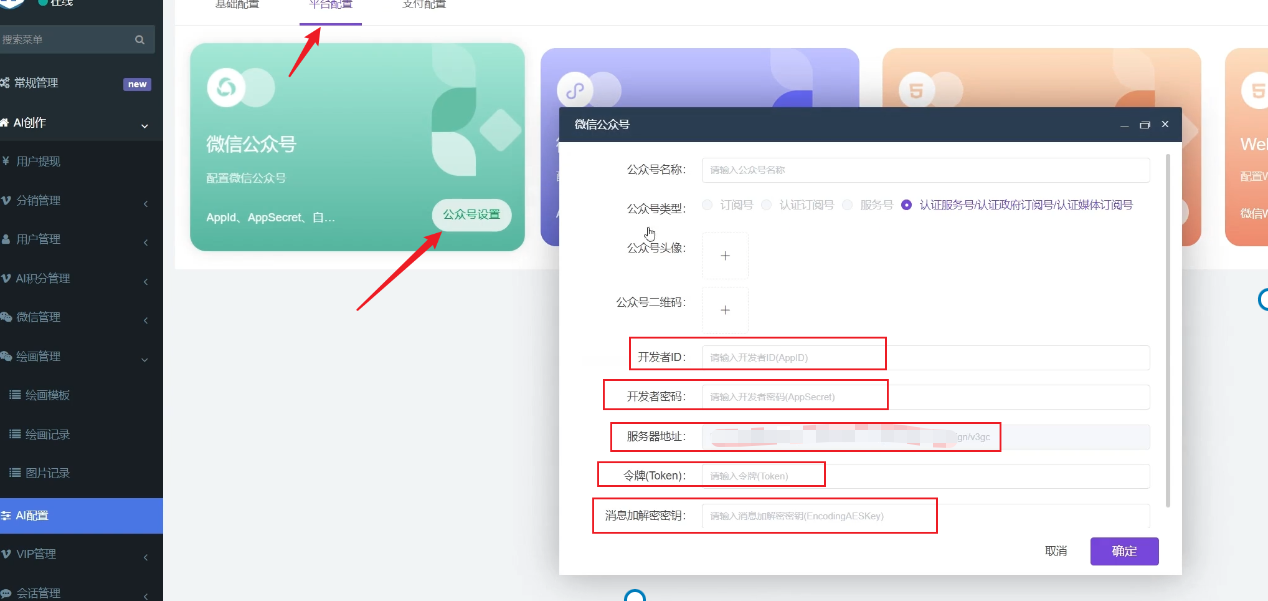Click the magnifier icon in the menu search
Image resolution: width=1268 pixels, height=601 pixels.
tap(140, 40)
